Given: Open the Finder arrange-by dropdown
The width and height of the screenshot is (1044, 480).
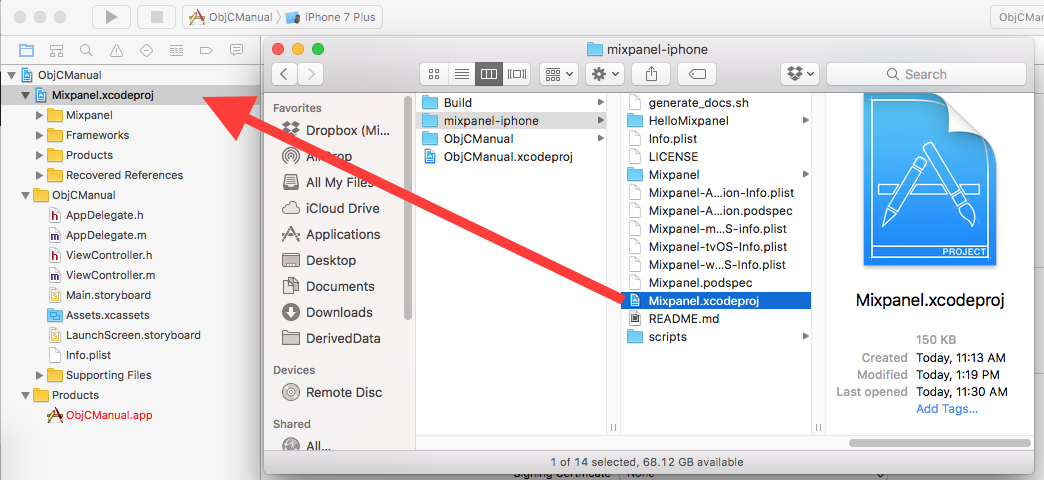Looking at the screenshot, I should click(x=559, y=74).
